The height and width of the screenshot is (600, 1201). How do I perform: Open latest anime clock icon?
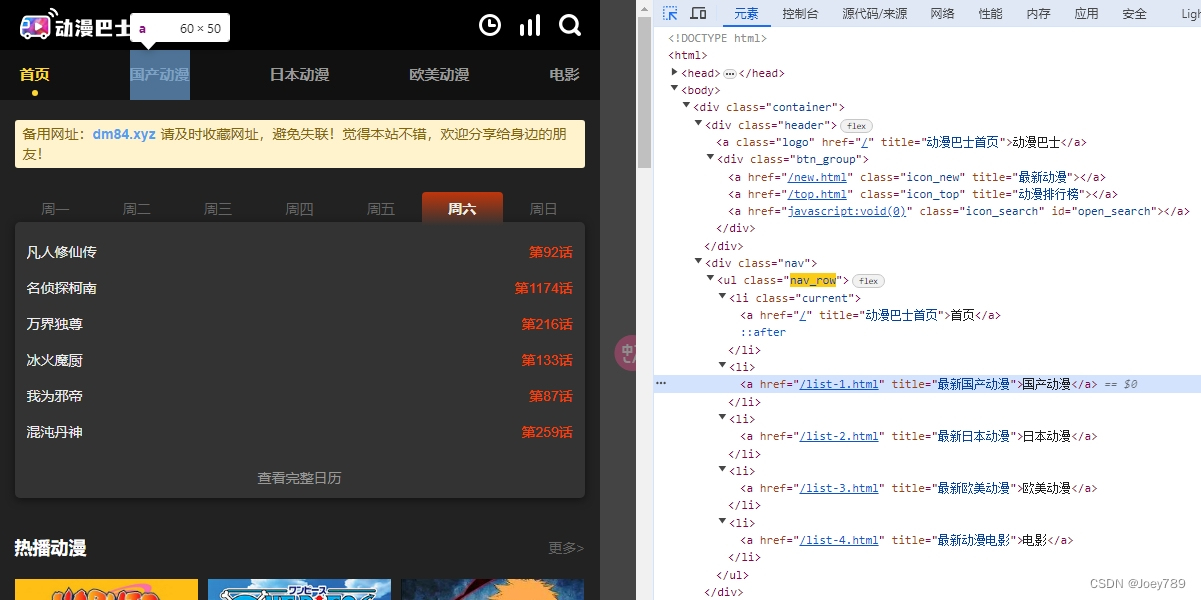[x=490, y=25]
